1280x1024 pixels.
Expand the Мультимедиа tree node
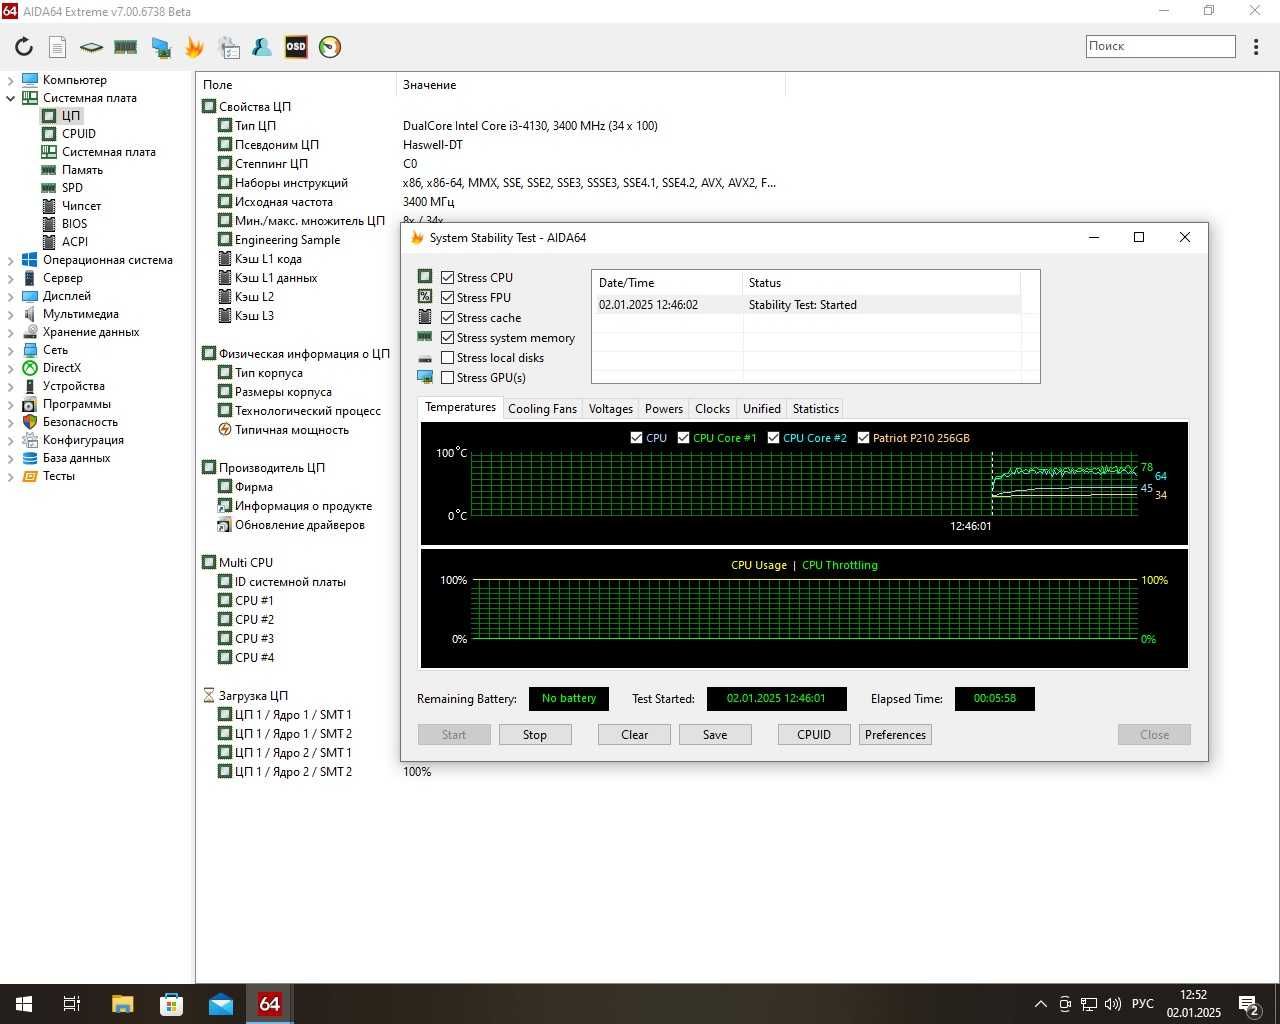pyautogui.click(x=11, y=314)
